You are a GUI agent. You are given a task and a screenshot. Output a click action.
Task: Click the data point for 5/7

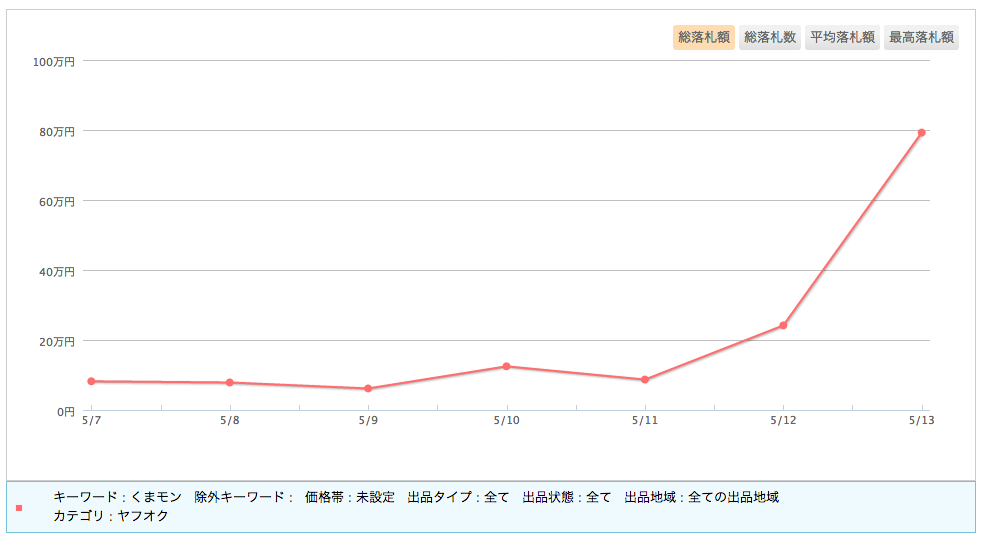point(91,381)
